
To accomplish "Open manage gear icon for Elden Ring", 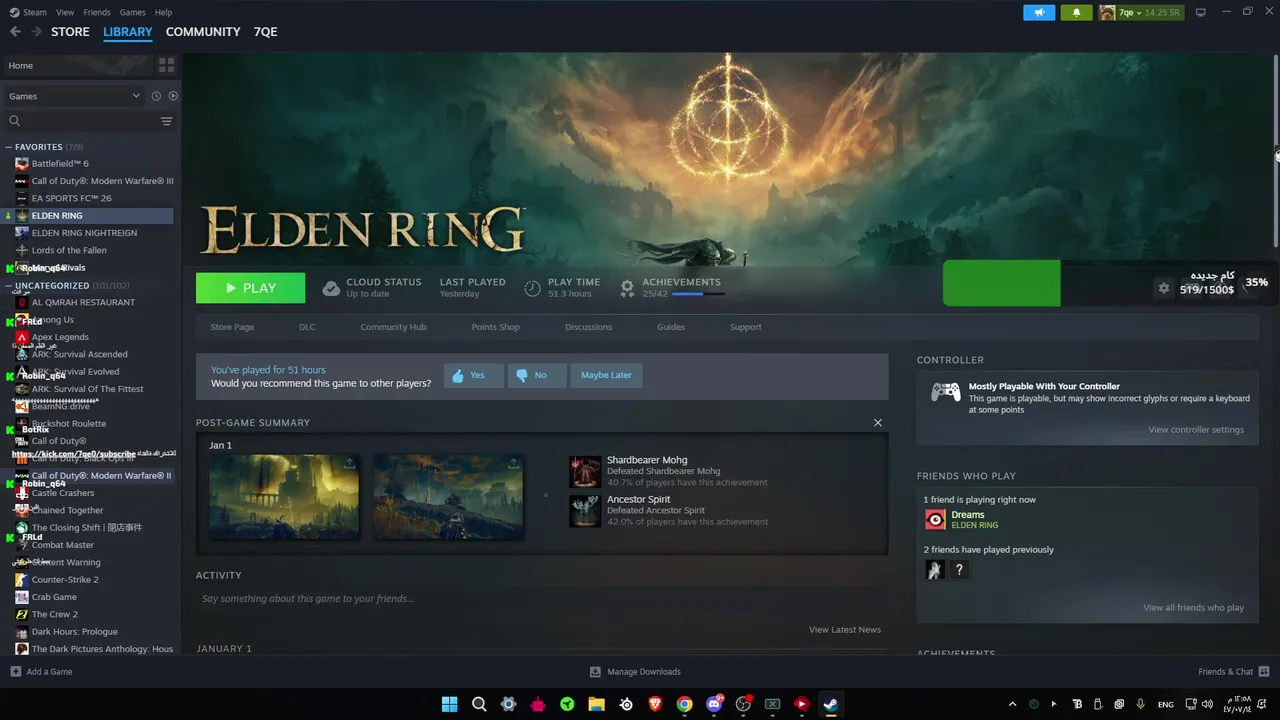I will (1163, 288).
